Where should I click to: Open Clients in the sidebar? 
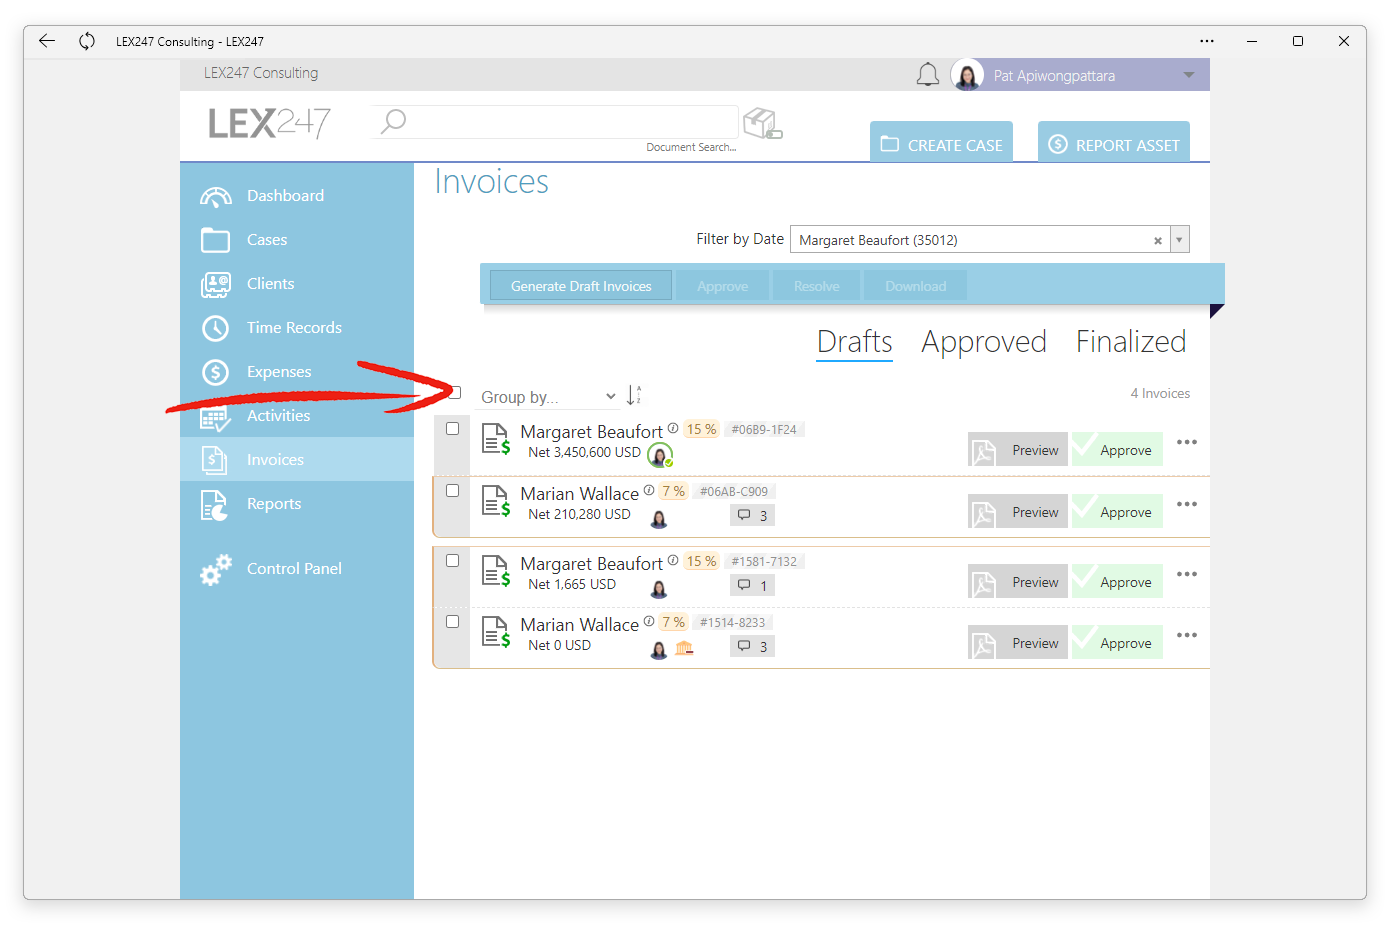pos(297,284)
